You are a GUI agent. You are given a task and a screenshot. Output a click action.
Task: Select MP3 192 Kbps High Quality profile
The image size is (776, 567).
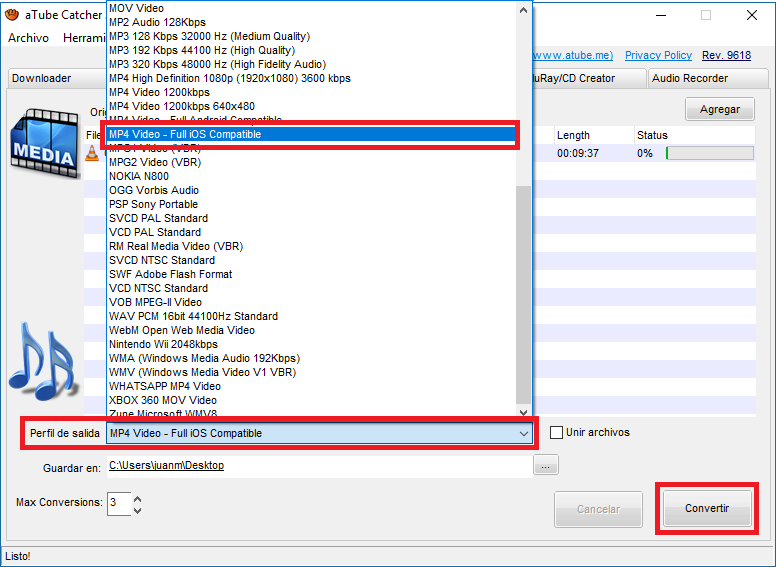coord(311,50)
